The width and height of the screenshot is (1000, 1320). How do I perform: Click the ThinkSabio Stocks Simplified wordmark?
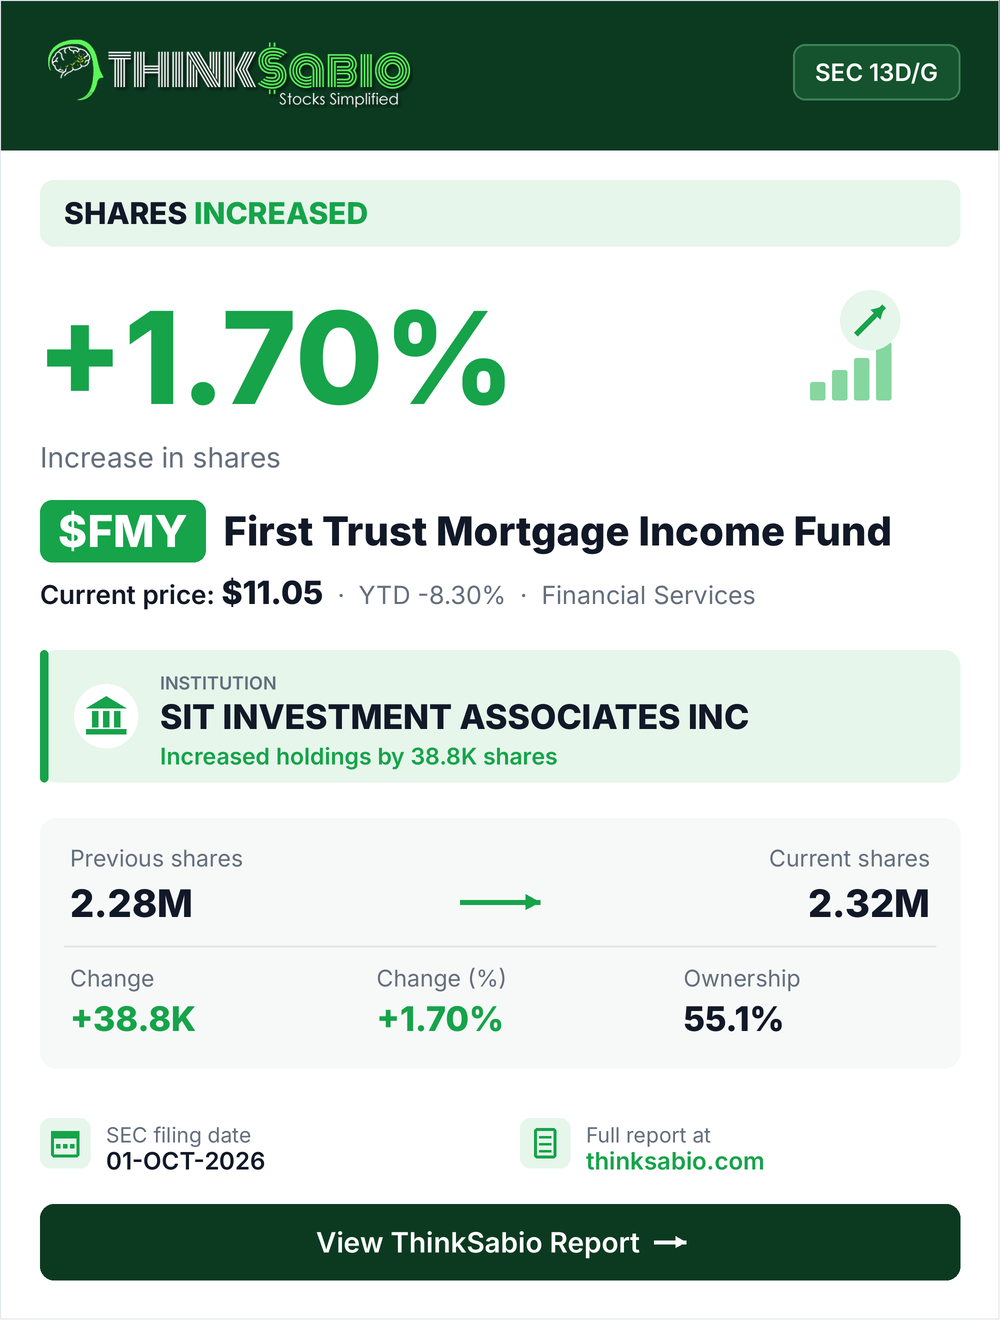pyautogui.click(x=258, y=73)
